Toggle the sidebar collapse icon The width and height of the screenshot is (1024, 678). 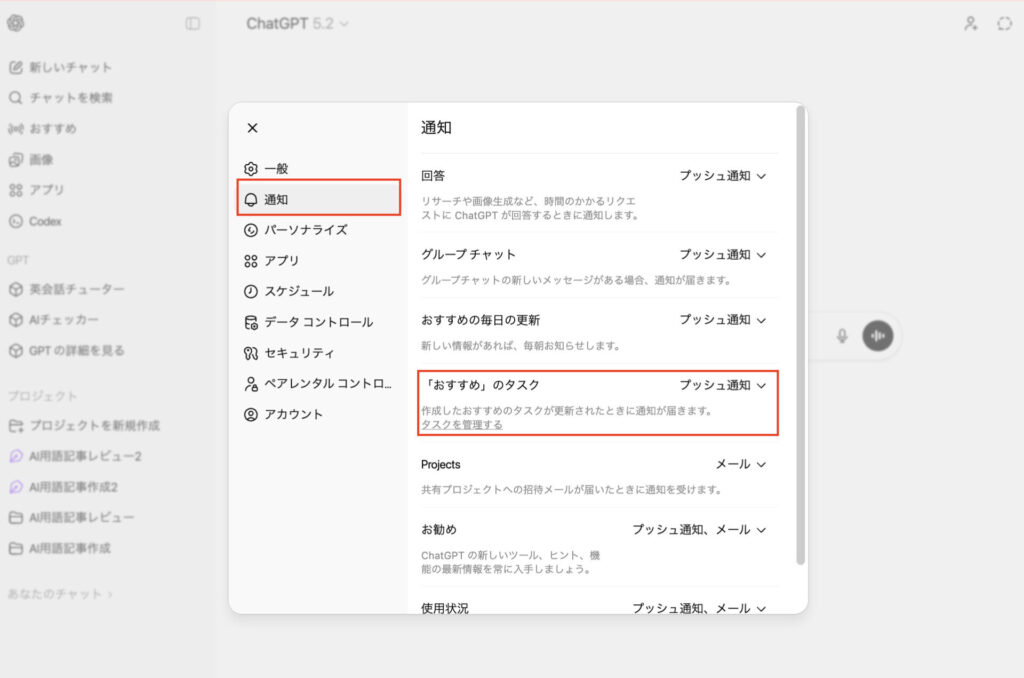tap(193, 23)
